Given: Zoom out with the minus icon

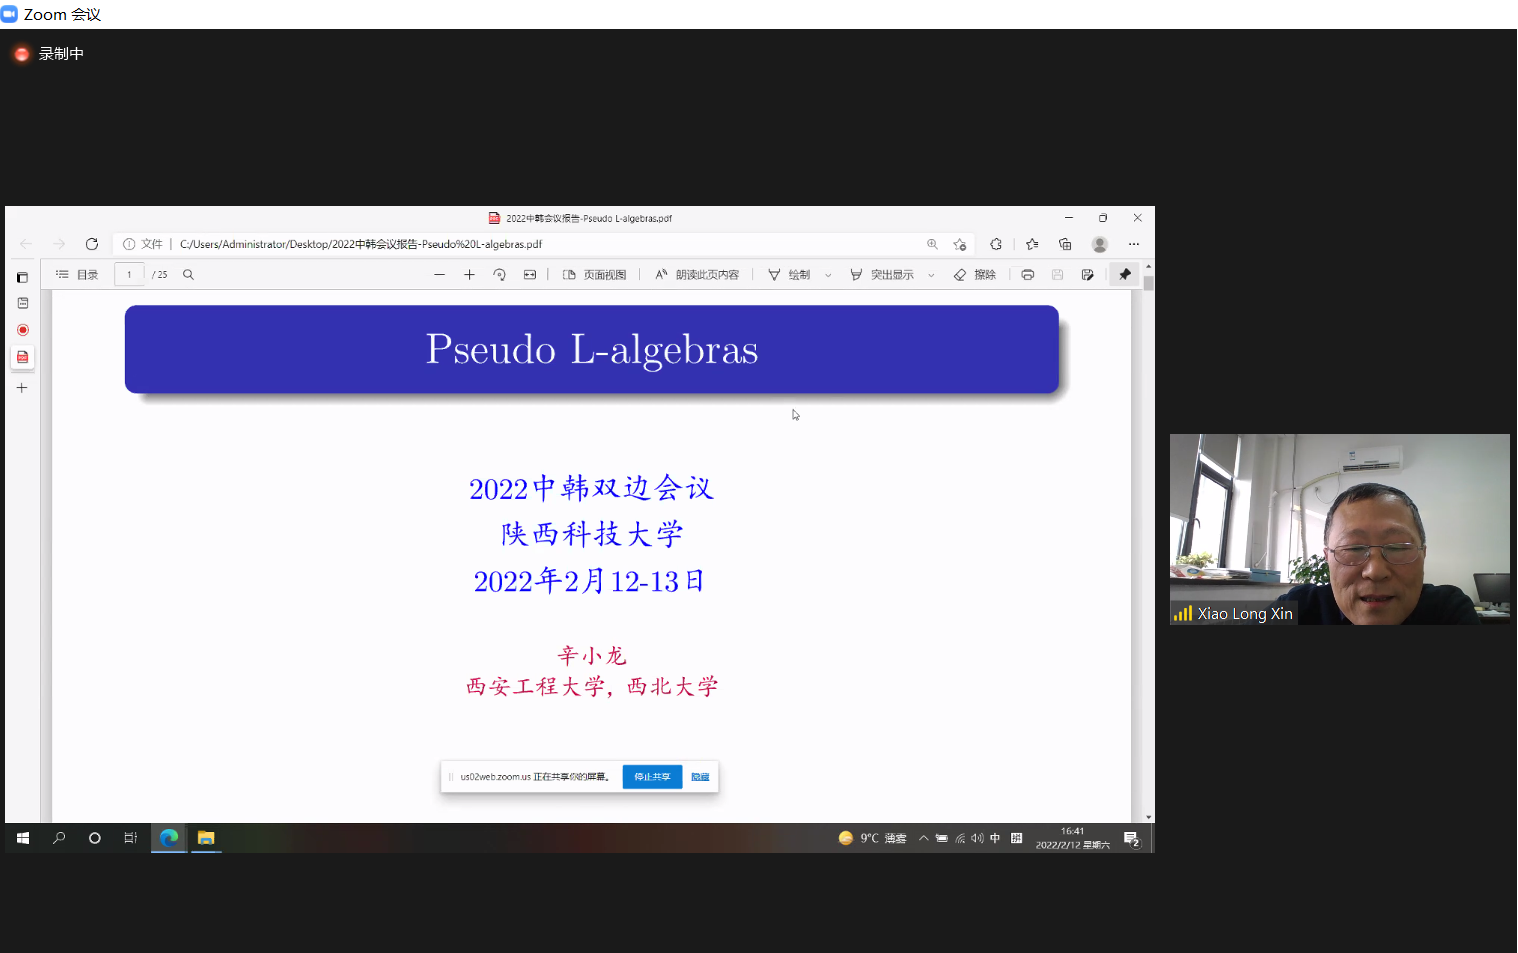Looking at the screenshot, I should [439, 275].
